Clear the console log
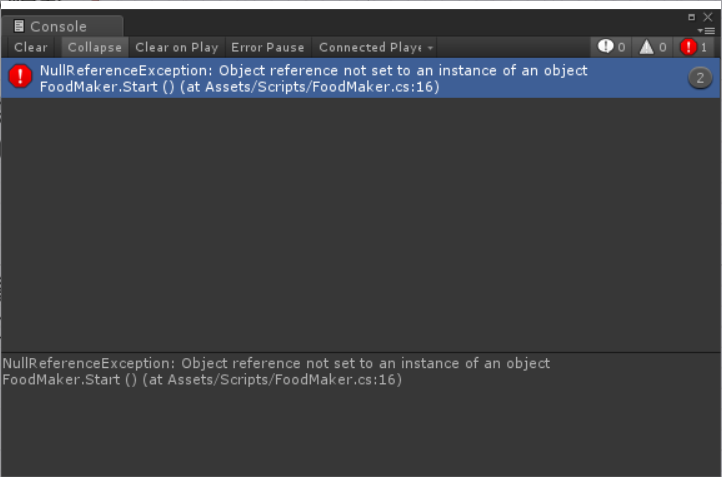This screenshot has height=477, width=722. [x=31, y=47]
